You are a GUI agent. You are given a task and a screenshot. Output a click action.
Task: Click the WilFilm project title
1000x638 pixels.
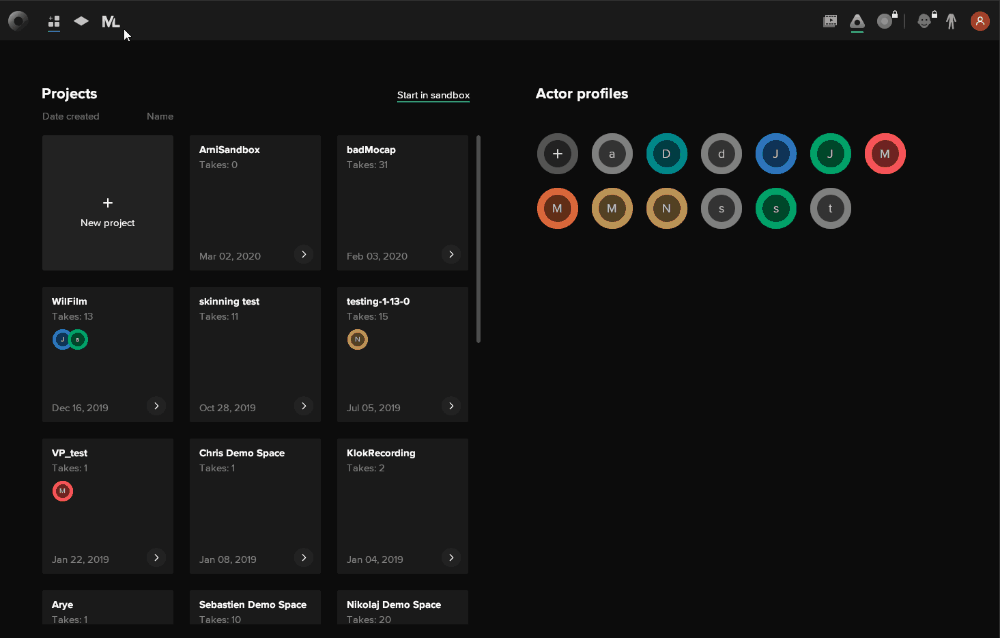click(x=70, y=301)
